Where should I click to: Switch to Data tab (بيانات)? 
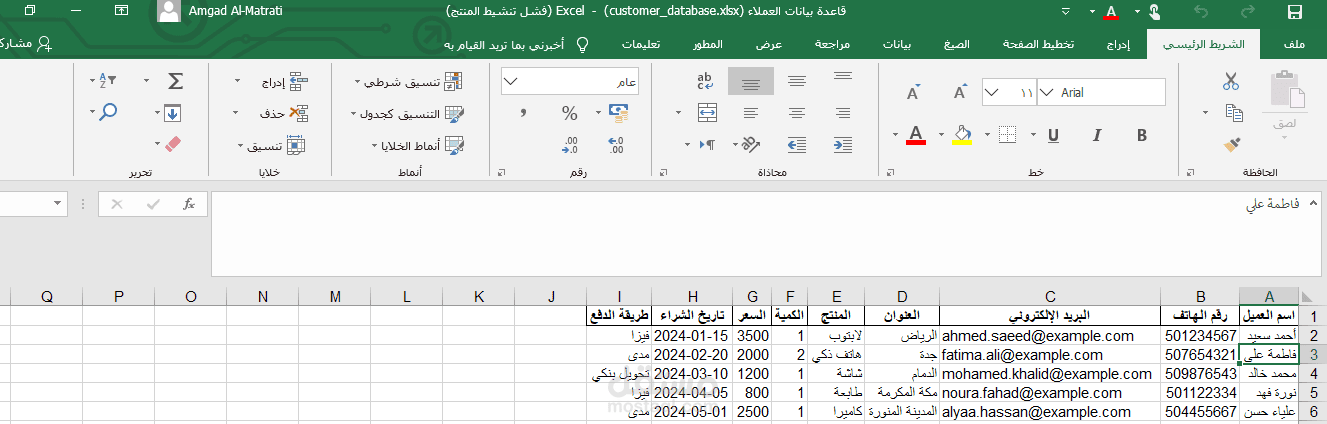[897, 45]
